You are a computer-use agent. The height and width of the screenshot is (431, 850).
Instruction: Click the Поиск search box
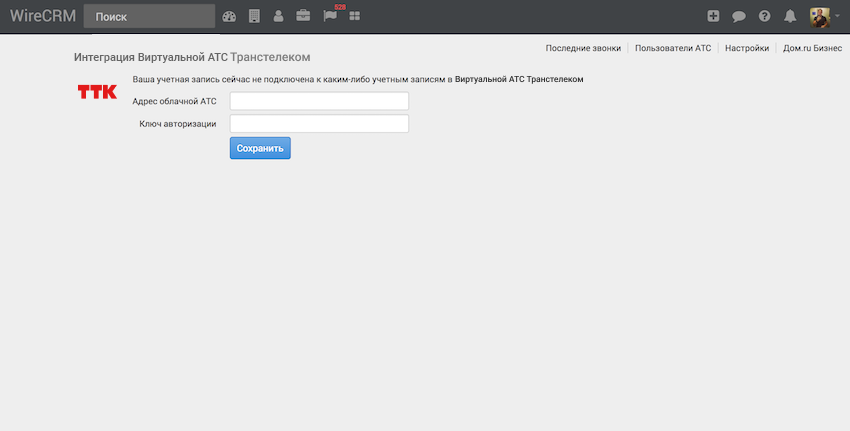point(149,16)
